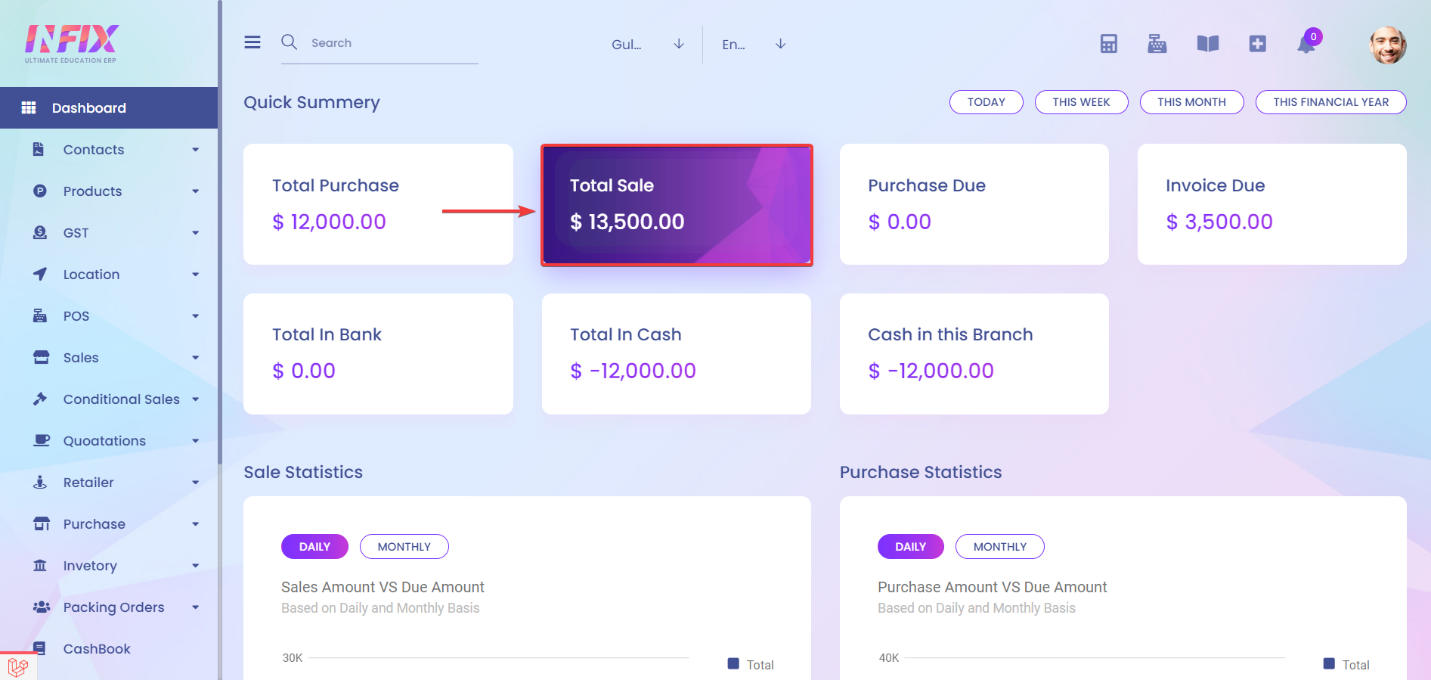Open the notifications bell icon
1431x680 pixels.
1306,44
